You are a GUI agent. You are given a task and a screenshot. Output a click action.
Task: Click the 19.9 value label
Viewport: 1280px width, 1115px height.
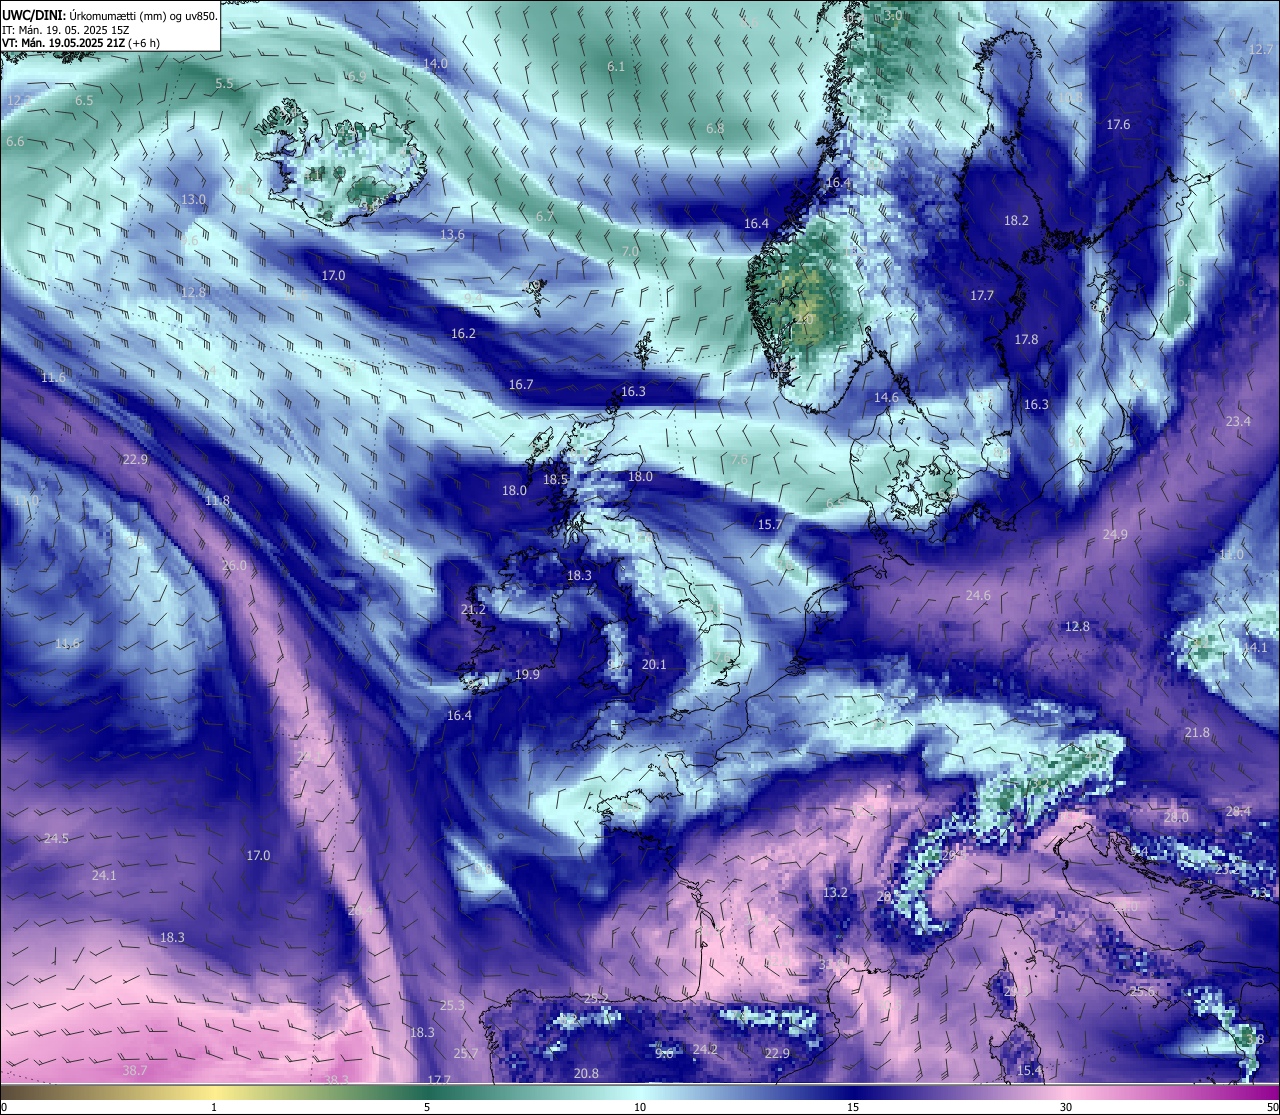coord(527,674)
